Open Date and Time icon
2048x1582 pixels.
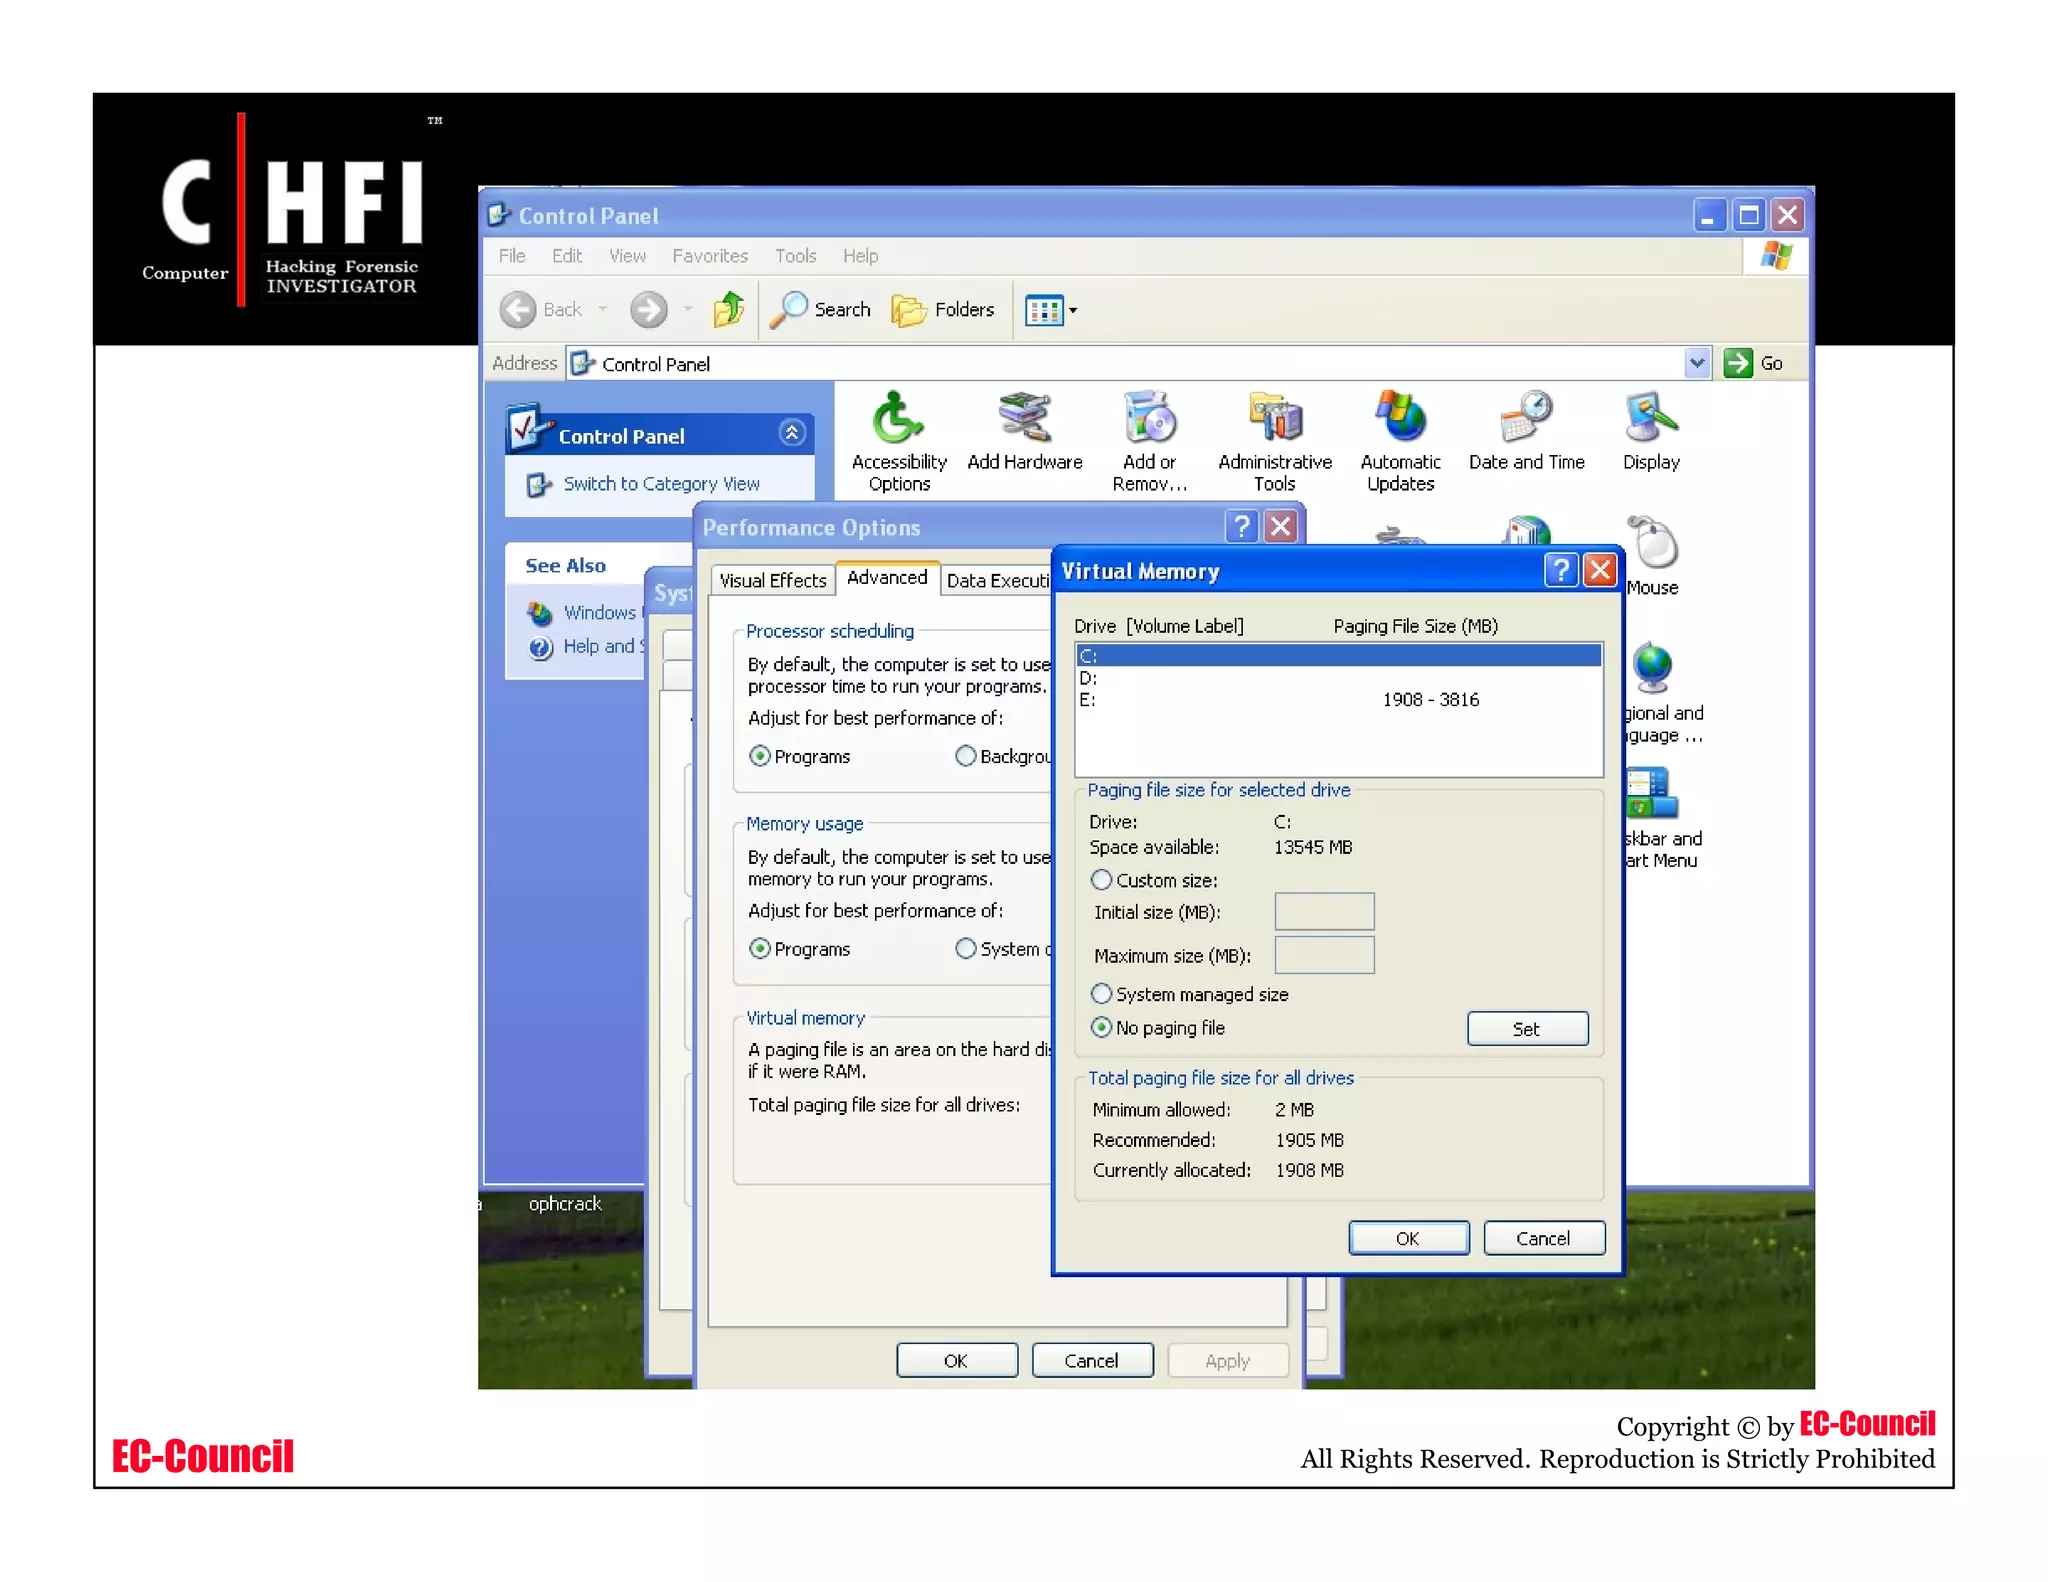[x=1526, y=421]
